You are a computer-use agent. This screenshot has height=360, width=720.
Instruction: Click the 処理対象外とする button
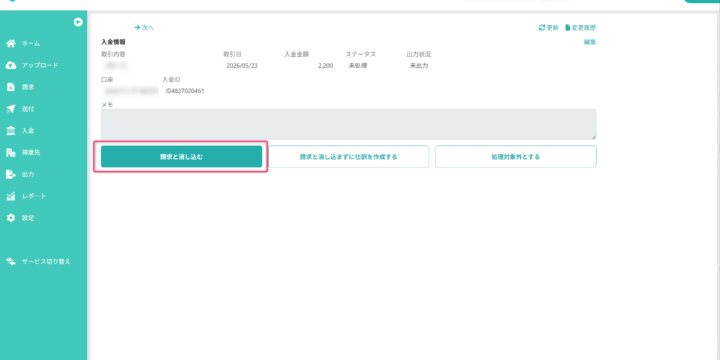[516, 157]
